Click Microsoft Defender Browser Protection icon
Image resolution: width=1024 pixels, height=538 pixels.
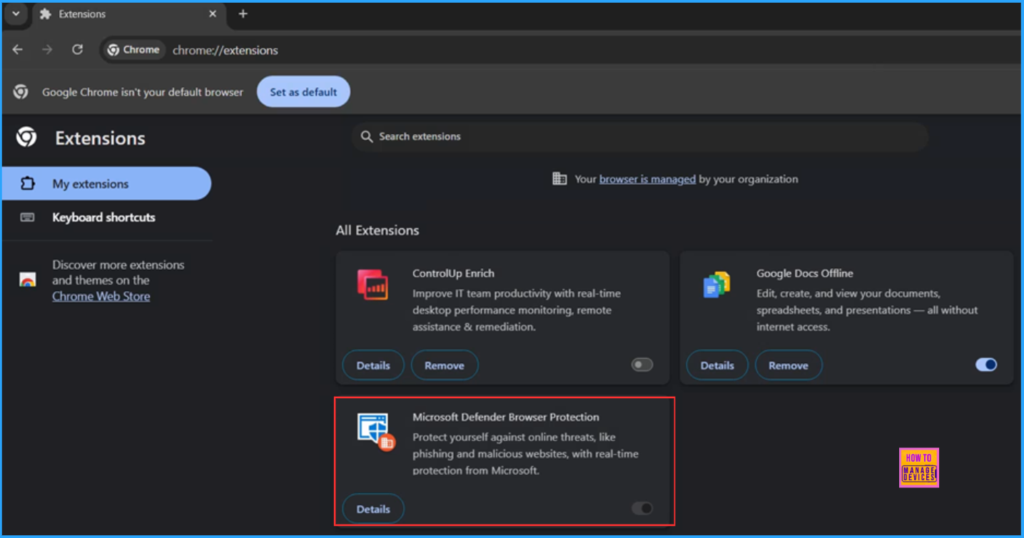376,431
